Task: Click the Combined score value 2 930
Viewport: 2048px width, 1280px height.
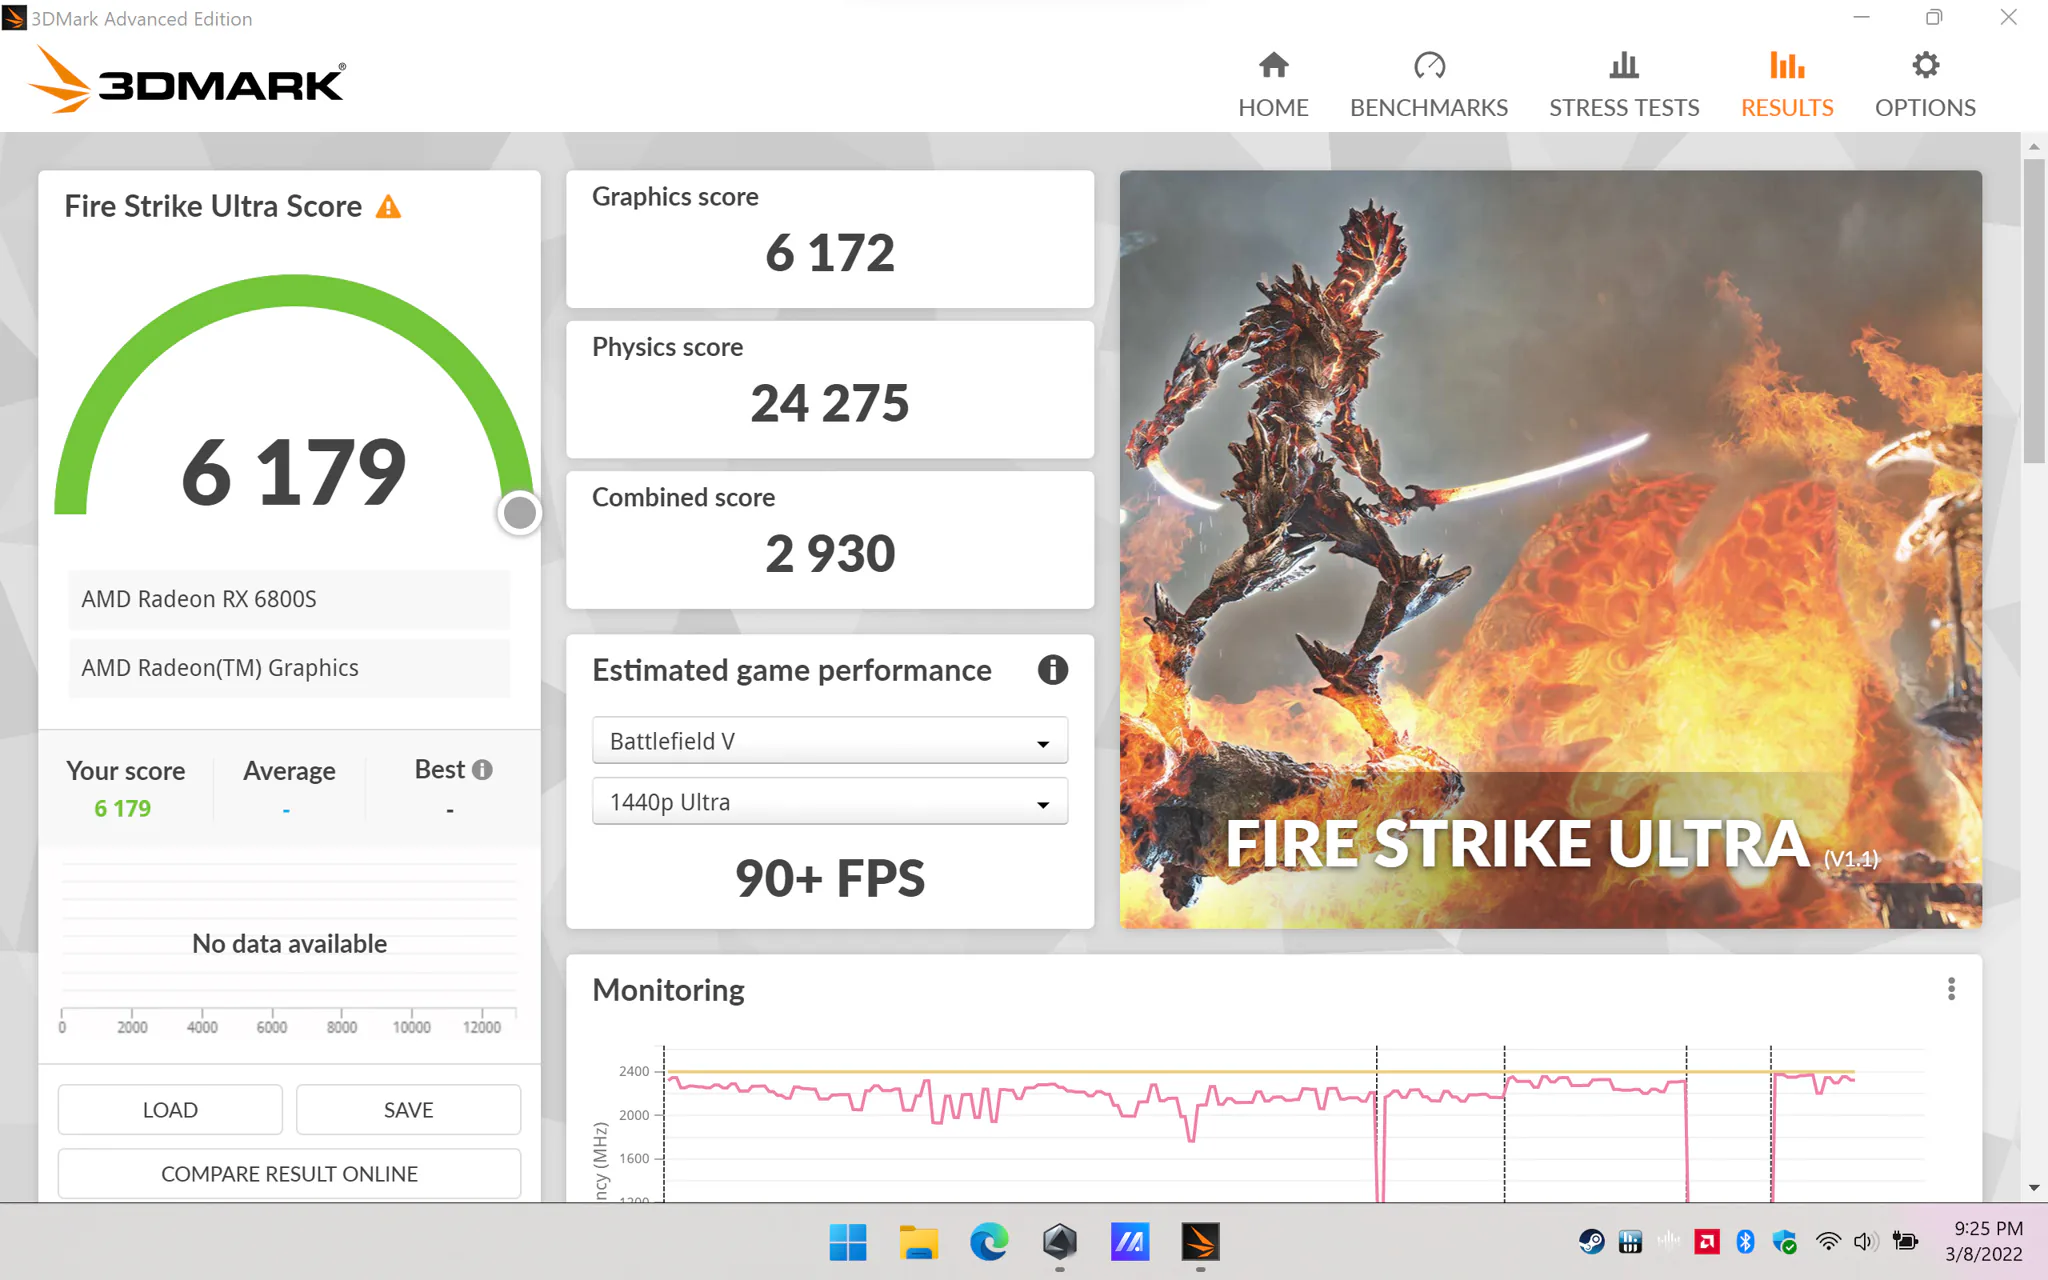Action: coord(830,554)
